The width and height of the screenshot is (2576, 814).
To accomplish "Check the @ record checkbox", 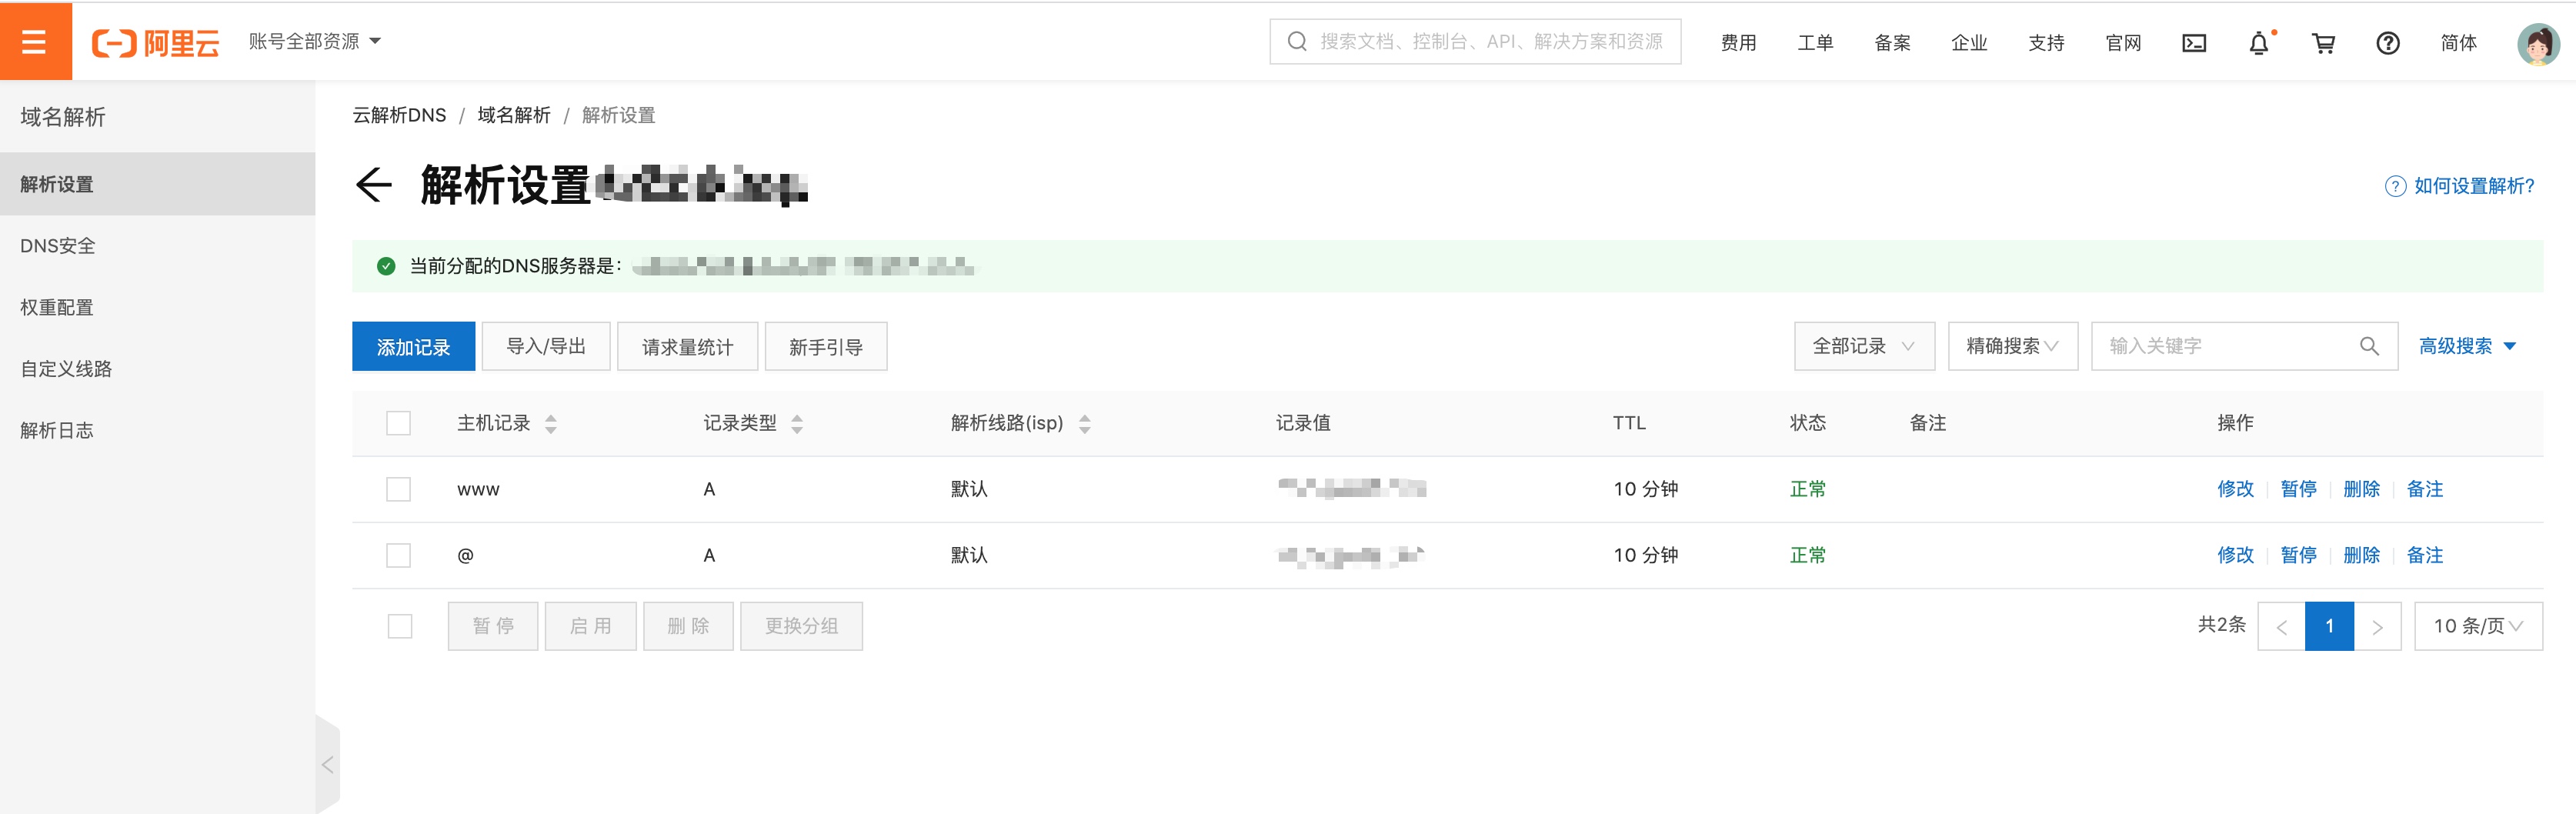I will click(x=398, y=555).
